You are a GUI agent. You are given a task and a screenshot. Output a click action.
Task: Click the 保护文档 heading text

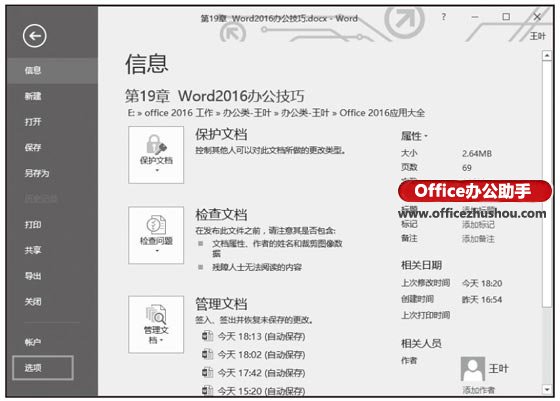click(x=221, y=135)
